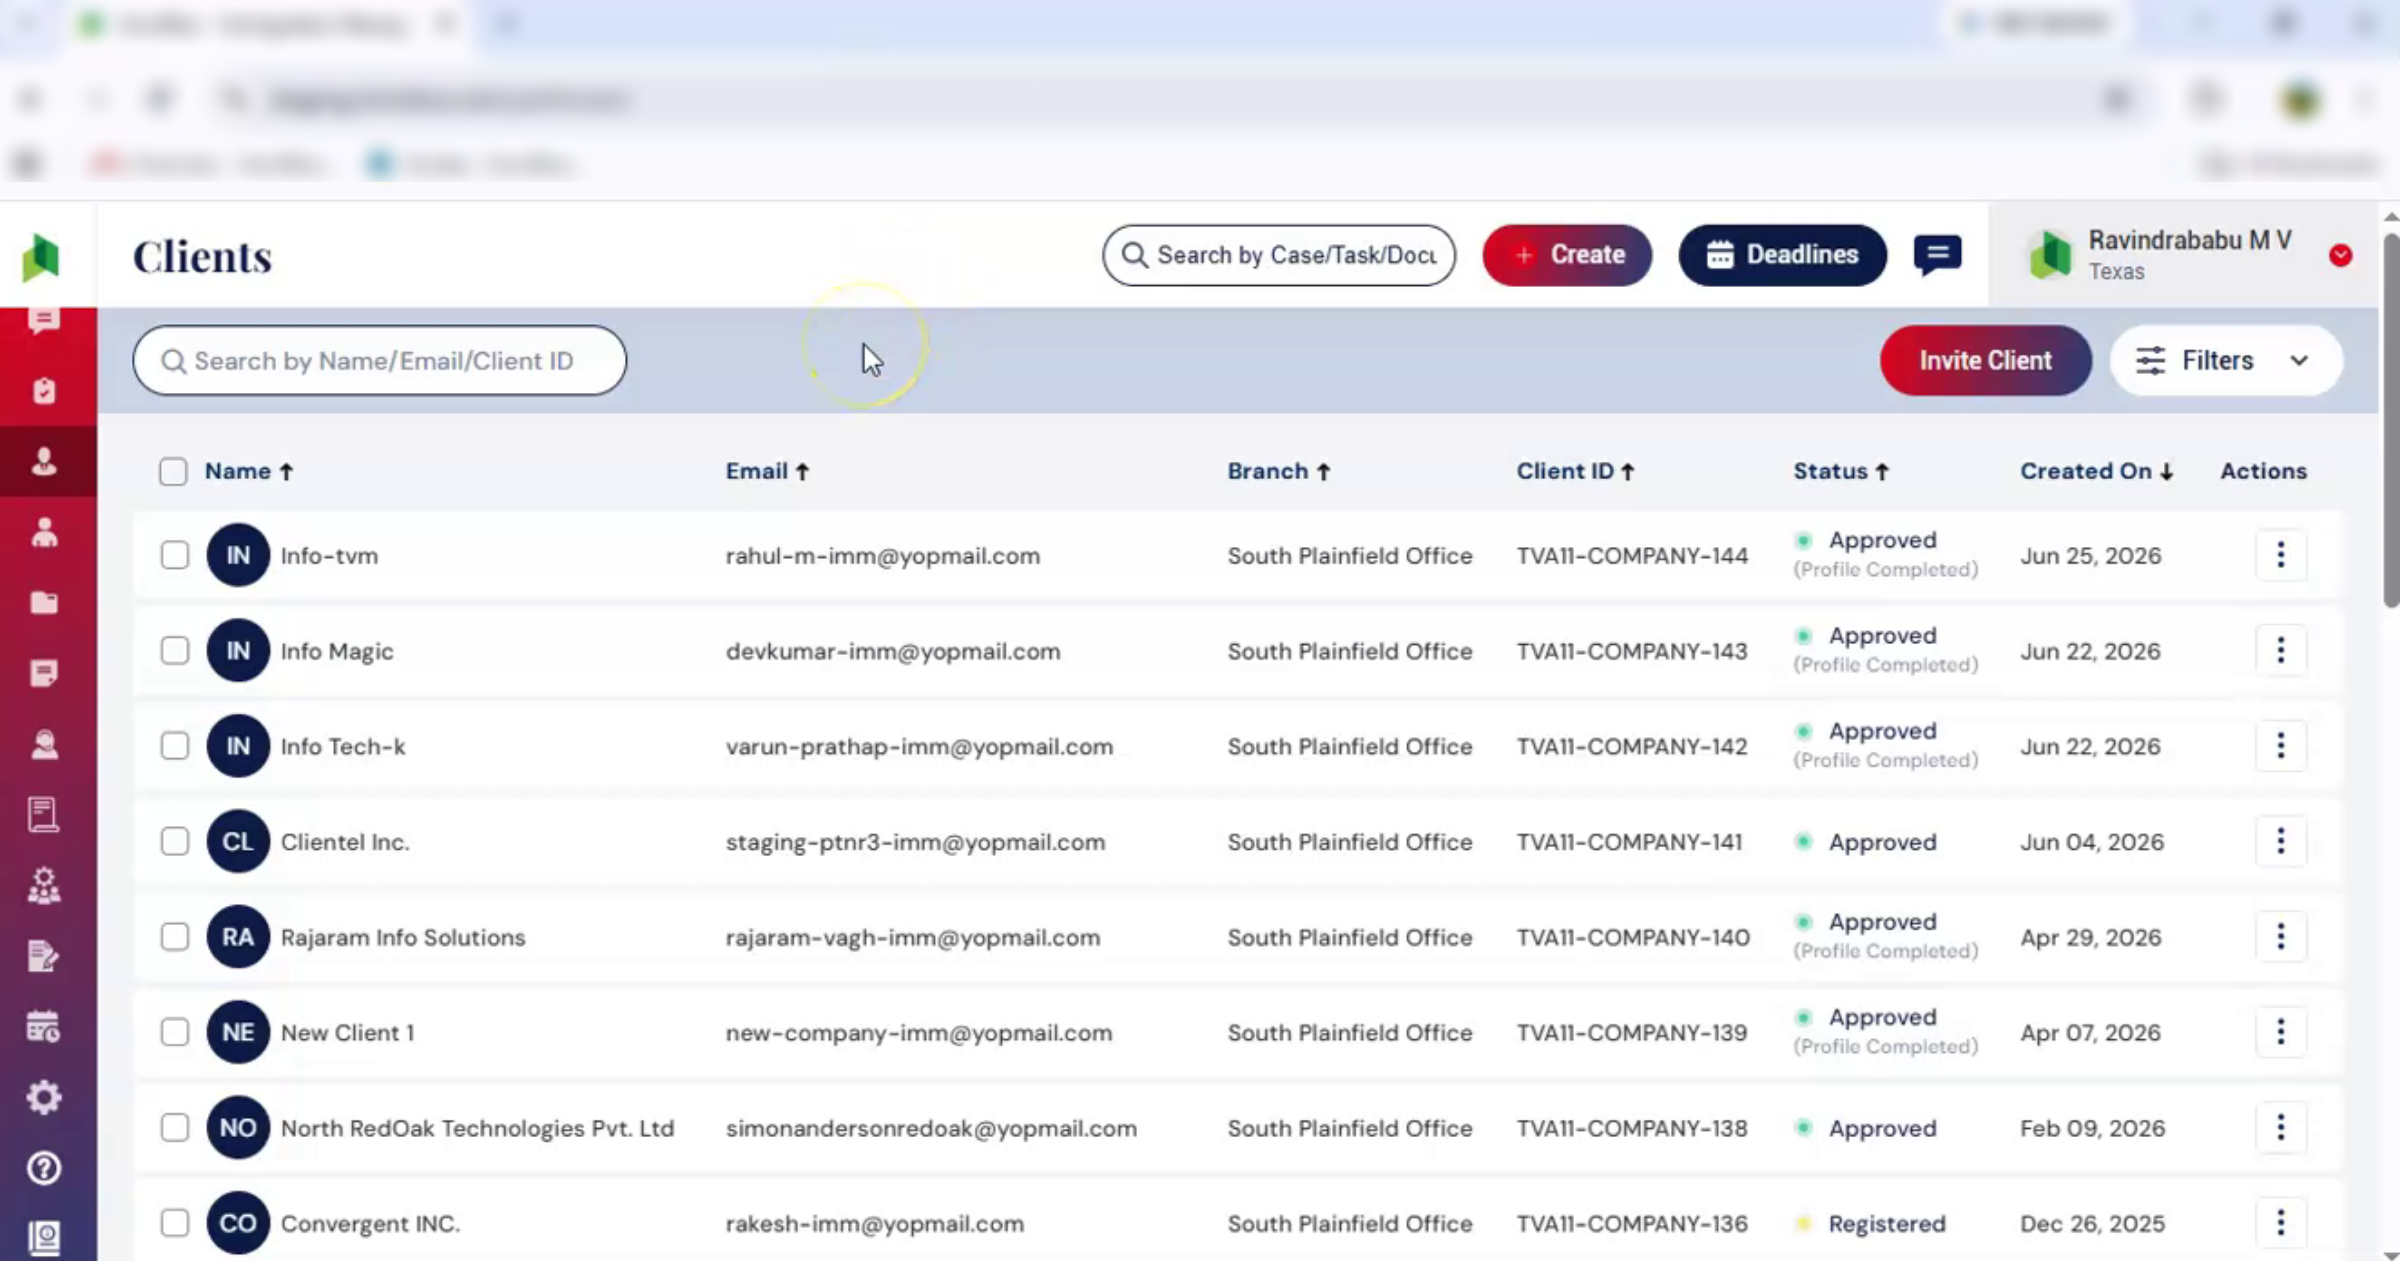Open the folder icon in the sidebar
Screen dimensions: 2400x1261
click(x=44, y=602)
